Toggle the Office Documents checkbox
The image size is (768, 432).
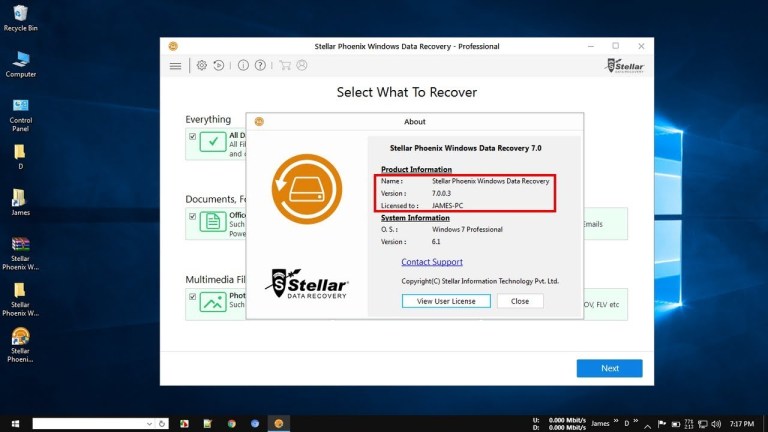coord(192,216)
